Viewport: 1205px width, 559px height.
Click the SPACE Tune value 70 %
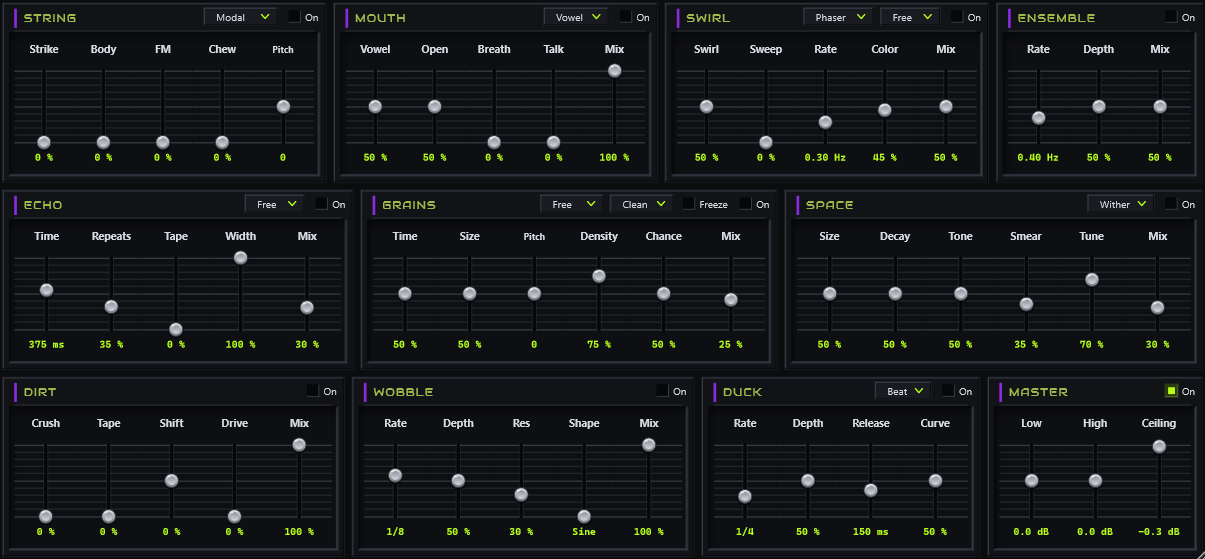[1092, 344]
